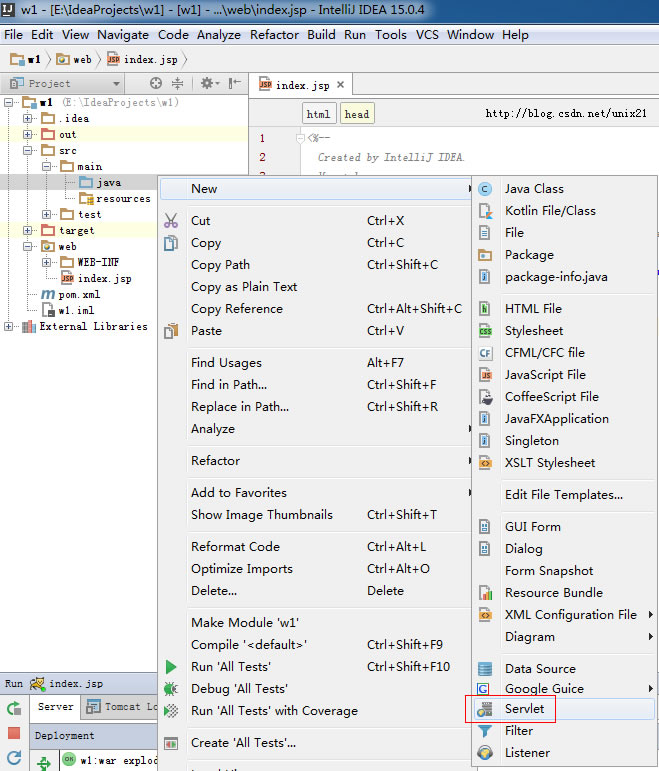The image size is (659, 771).
Task: Switch to the Tomcat Log tab
Action: [121, 707]
